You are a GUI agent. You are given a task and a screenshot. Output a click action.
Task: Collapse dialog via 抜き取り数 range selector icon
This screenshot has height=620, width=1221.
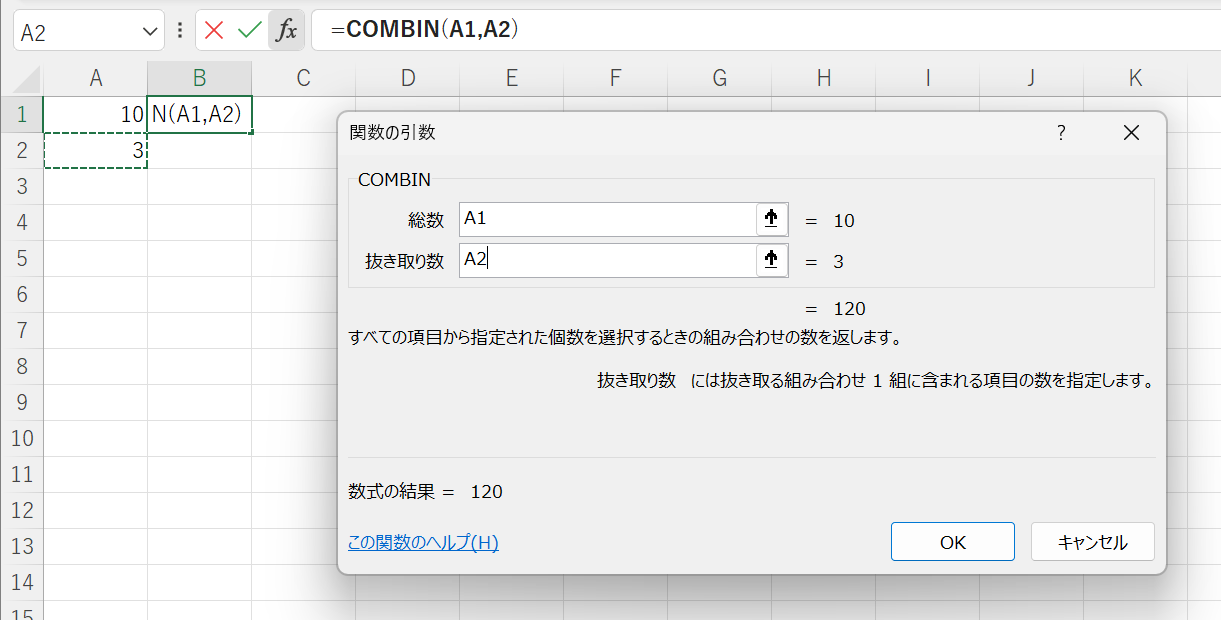point(771,261)
